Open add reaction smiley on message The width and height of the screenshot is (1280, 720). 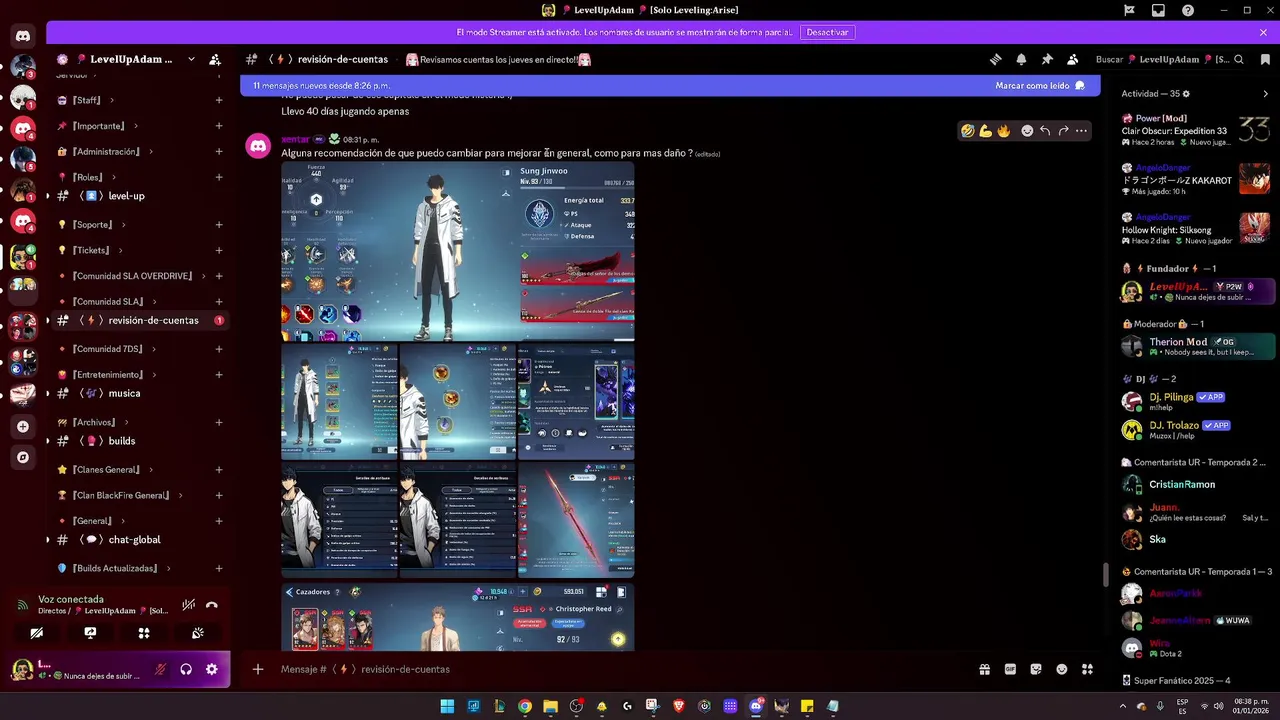[x=1027, y=131]
